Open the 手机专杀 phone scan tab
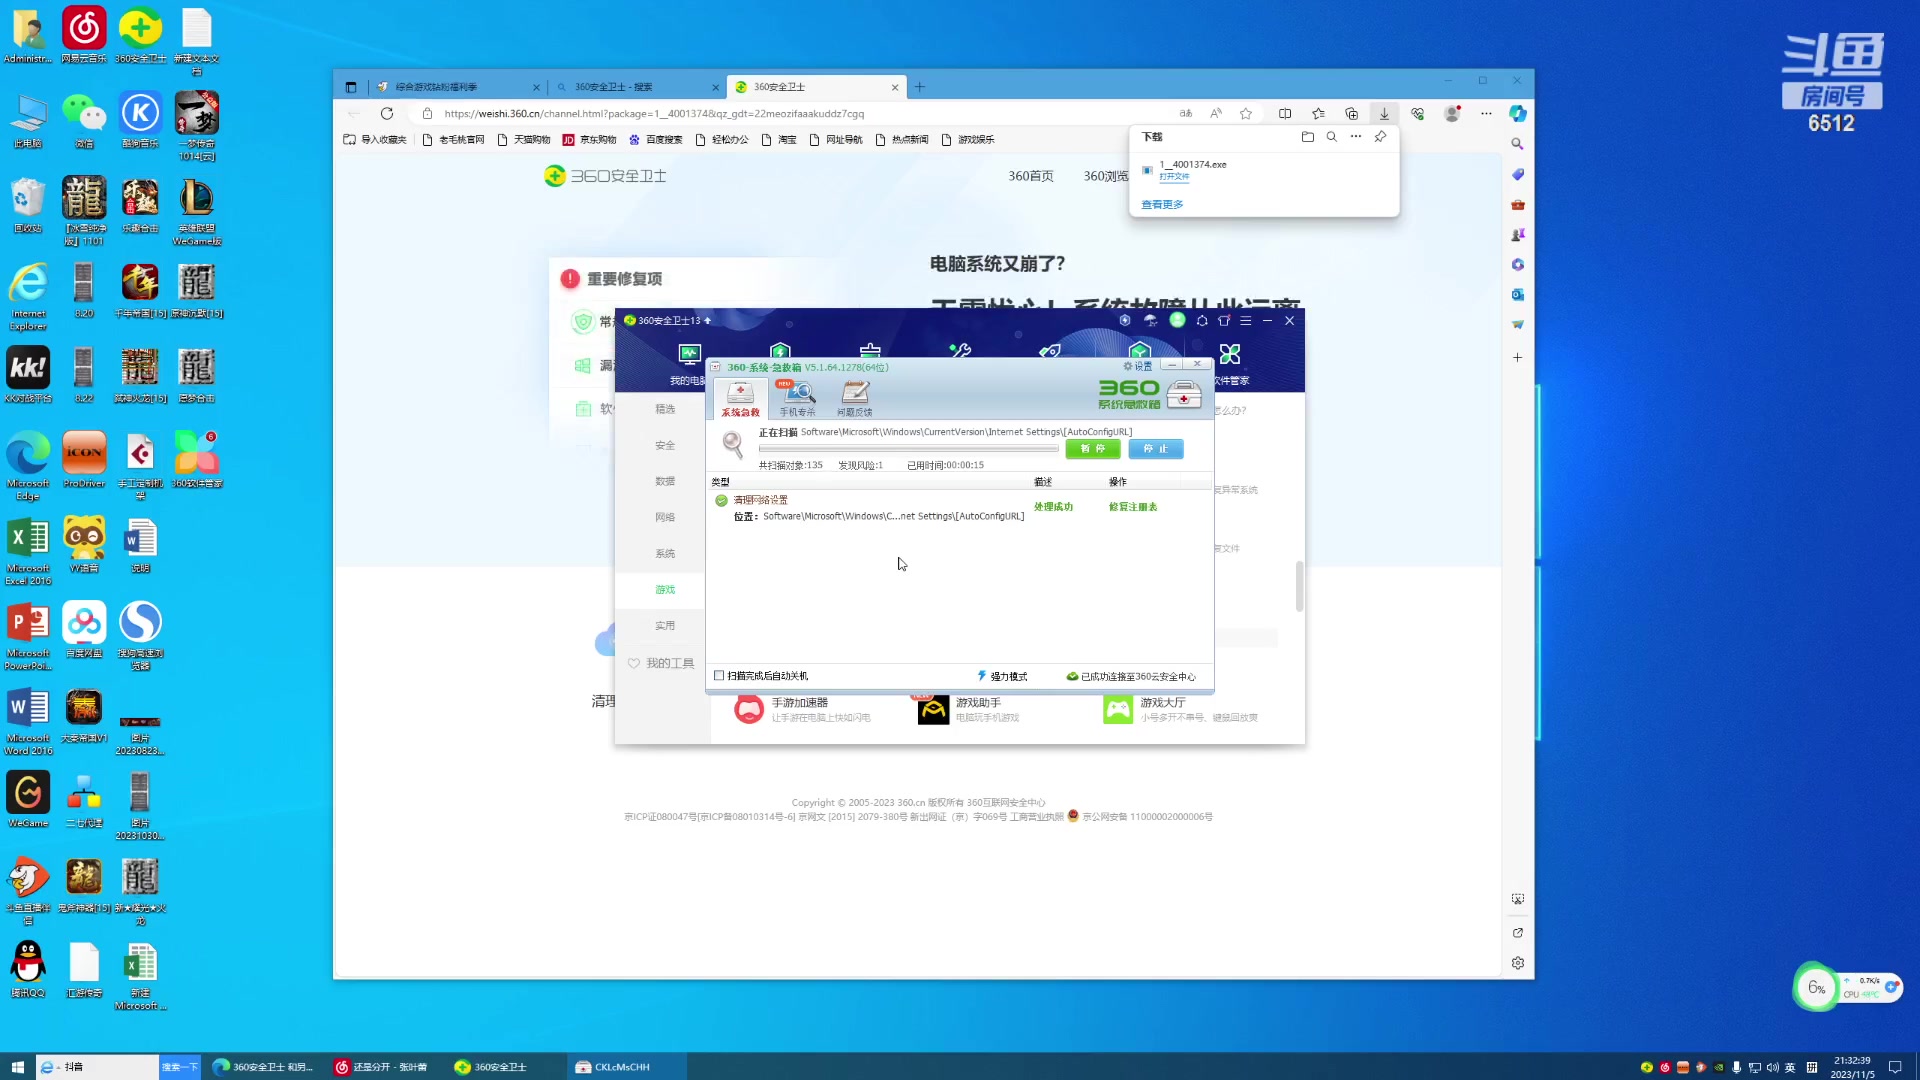This screenshot has width=1920, height=1080. (x=797, y=398)
